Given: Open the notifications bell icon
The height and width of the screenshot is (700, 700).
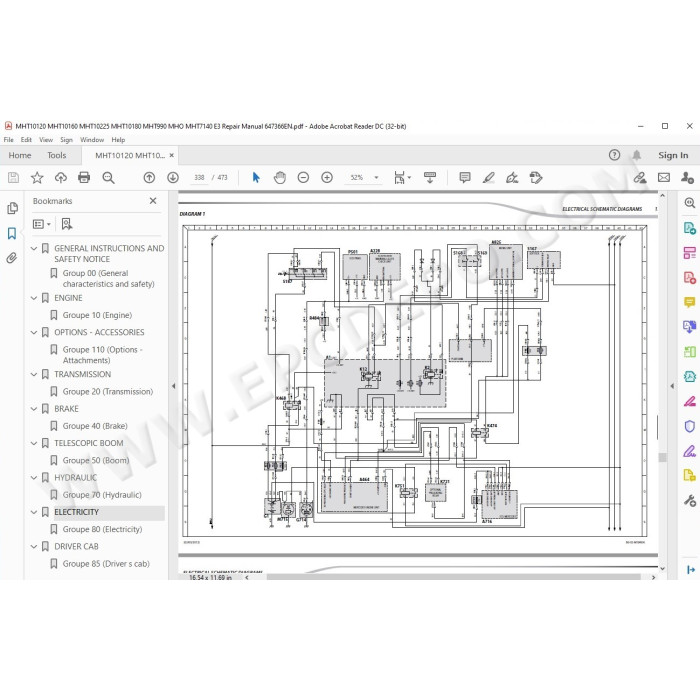Looking at the screenshot, I should pos(637,155).
